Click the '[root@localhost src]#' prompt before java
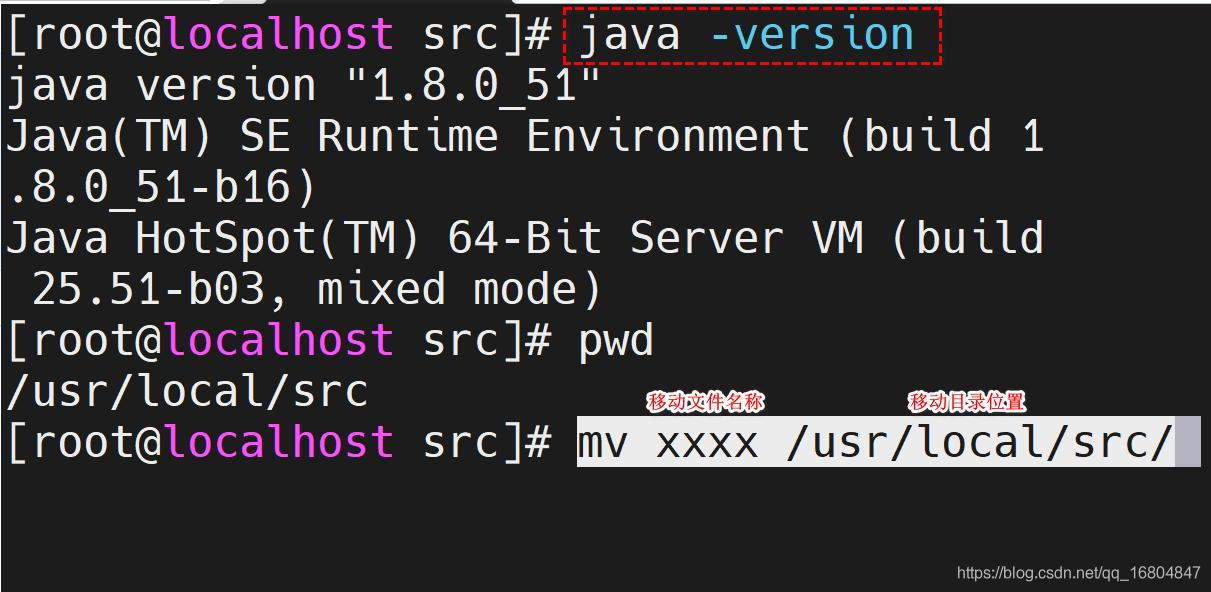 tap(279, 35)
